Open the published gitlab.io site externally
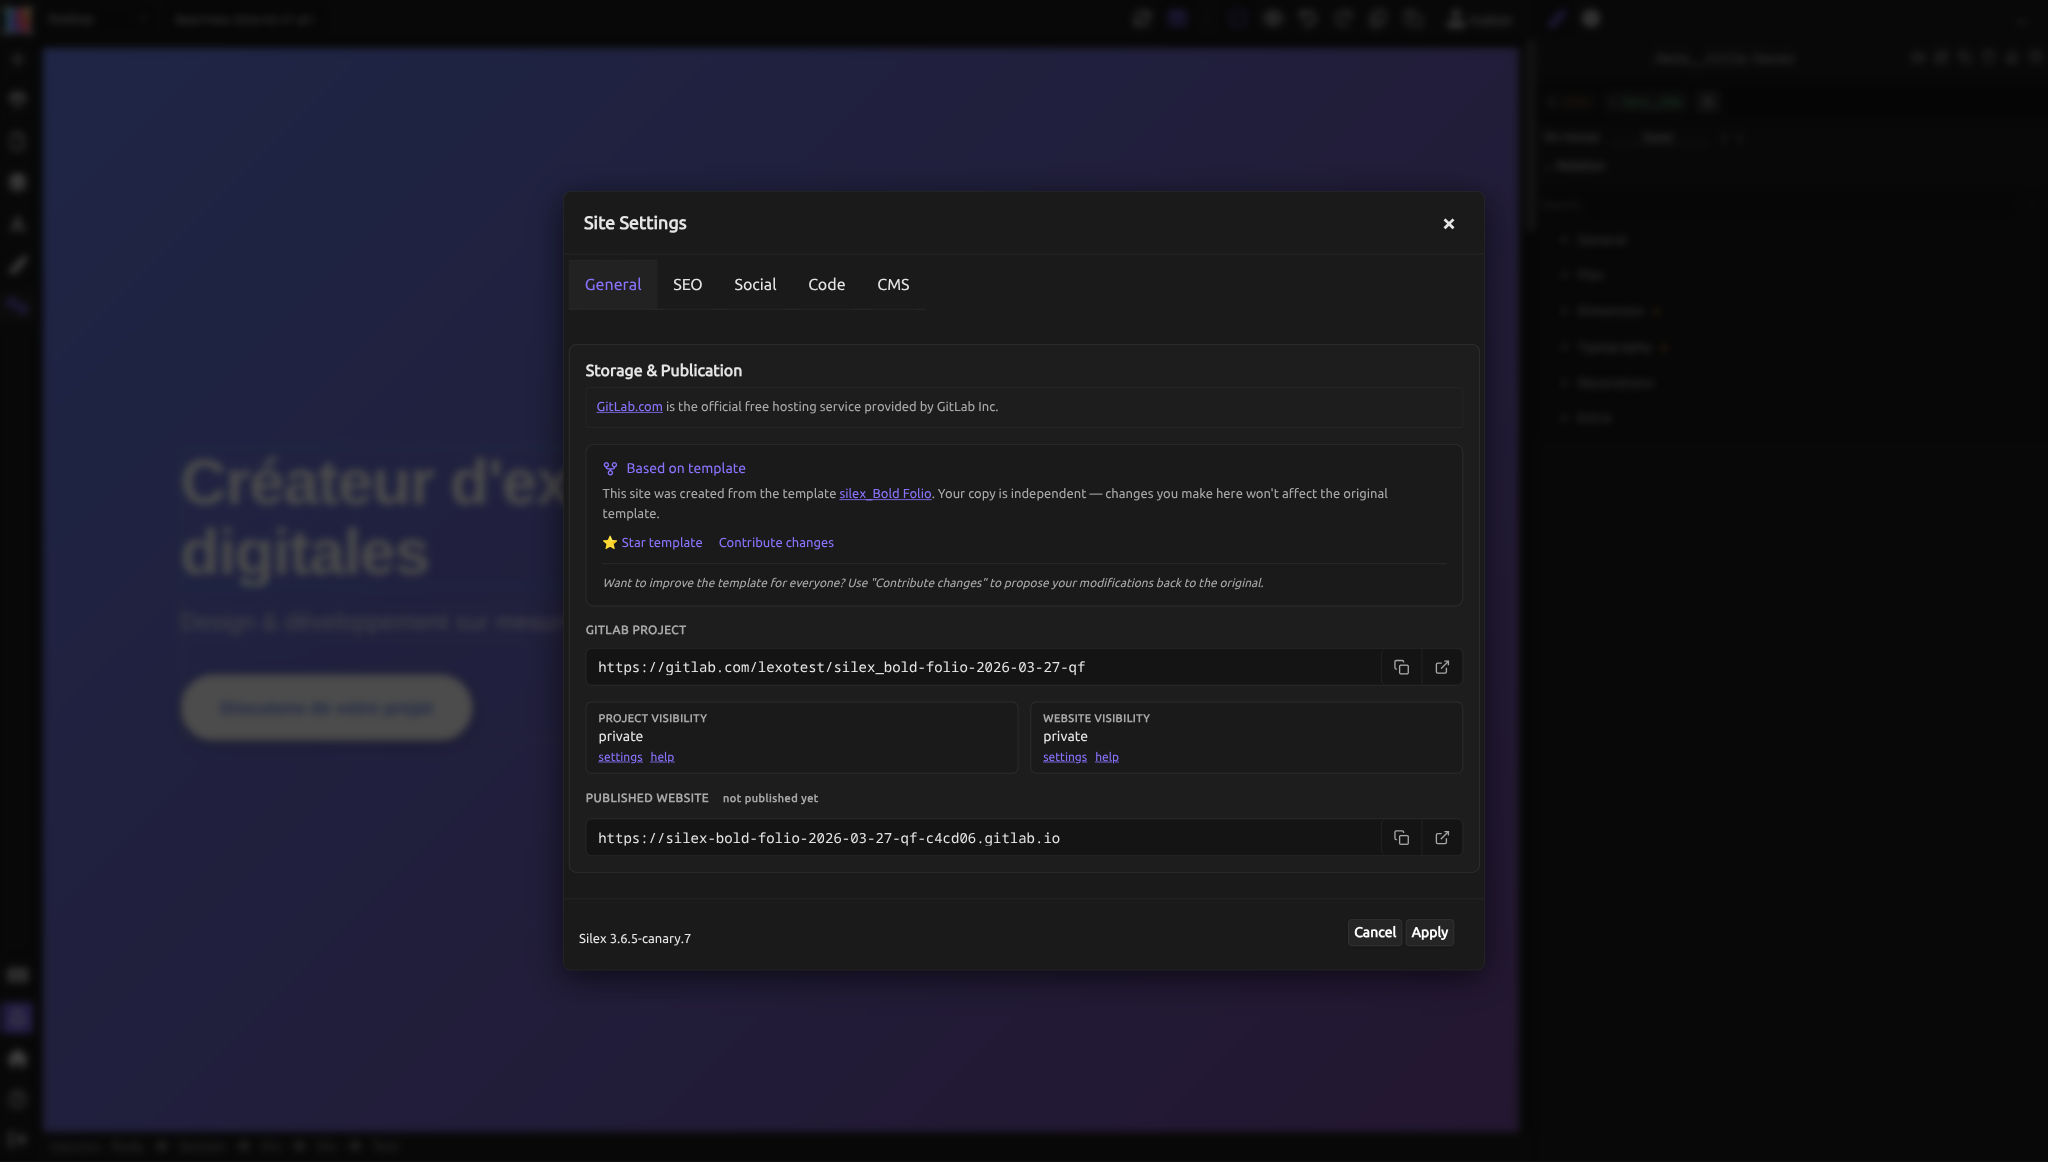Image resolution: width=2048 pixels, height=1162 pixels. pos(1441,837)
